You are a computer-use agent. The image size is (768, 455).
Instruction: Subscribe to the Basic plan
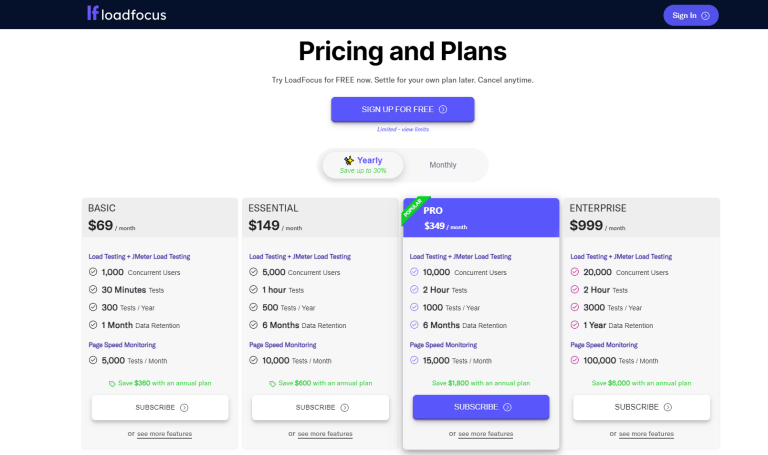(160, 407)
